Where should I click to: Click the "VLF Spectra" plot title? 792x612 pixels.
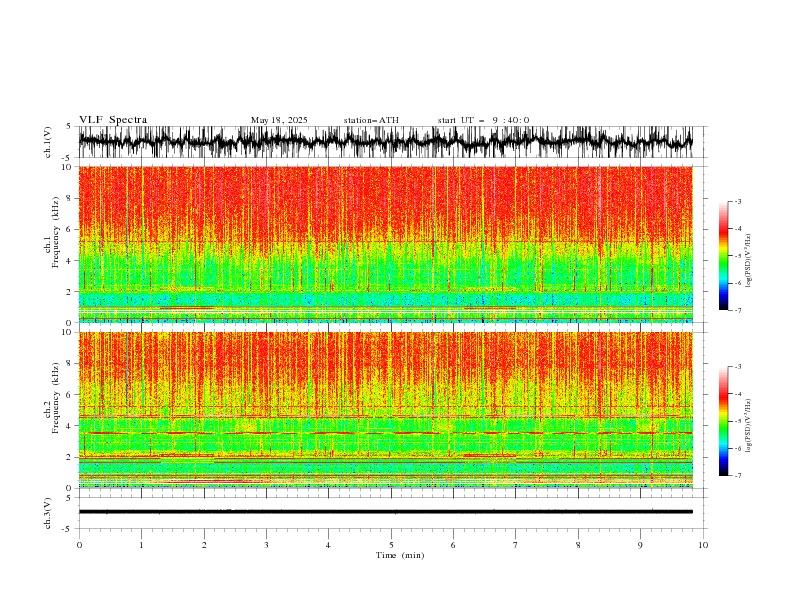click(113, 120)
